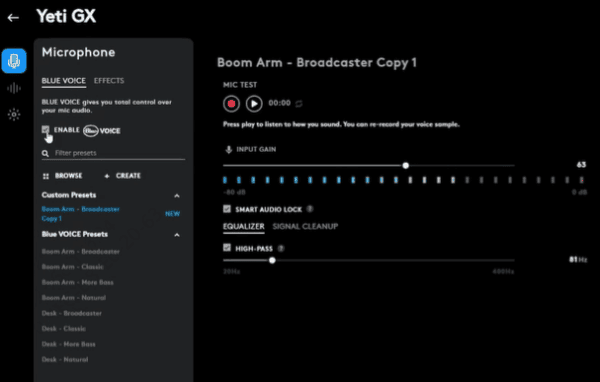The width and height of the screenshot is (600, 382).
Task: Click the Input Gain value 63
Action: pos(581,165)
